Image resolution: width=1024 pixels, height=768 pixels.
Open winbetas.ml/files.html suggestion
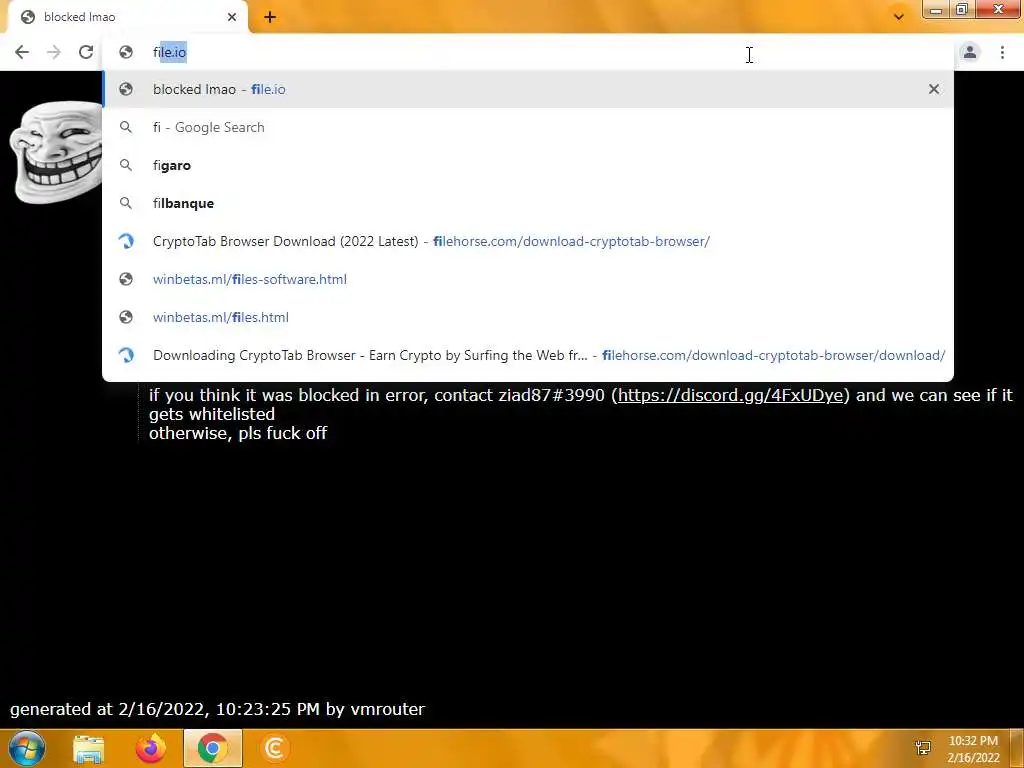tap(528, 317)
